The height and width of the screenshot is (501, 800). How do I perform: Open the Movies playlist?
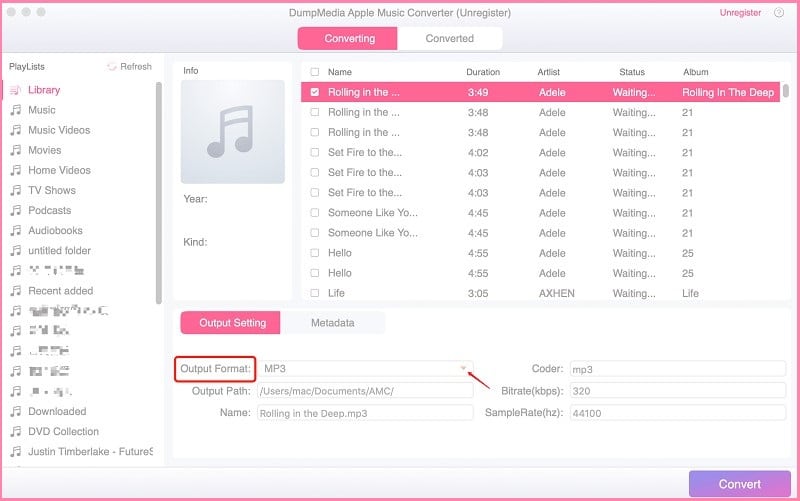[x=44, y=150]
